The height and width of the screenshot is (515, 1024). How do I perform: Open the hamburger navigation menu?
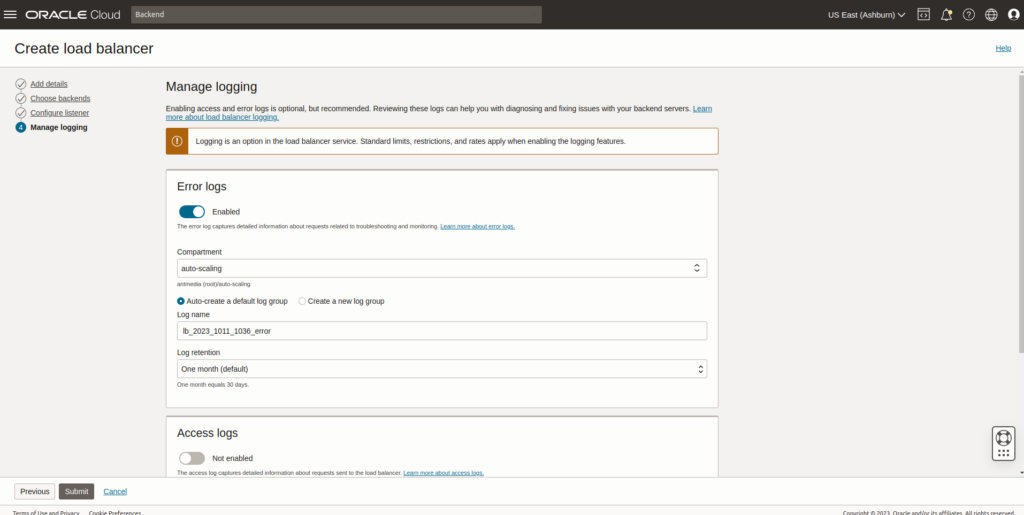pos(10,14)
